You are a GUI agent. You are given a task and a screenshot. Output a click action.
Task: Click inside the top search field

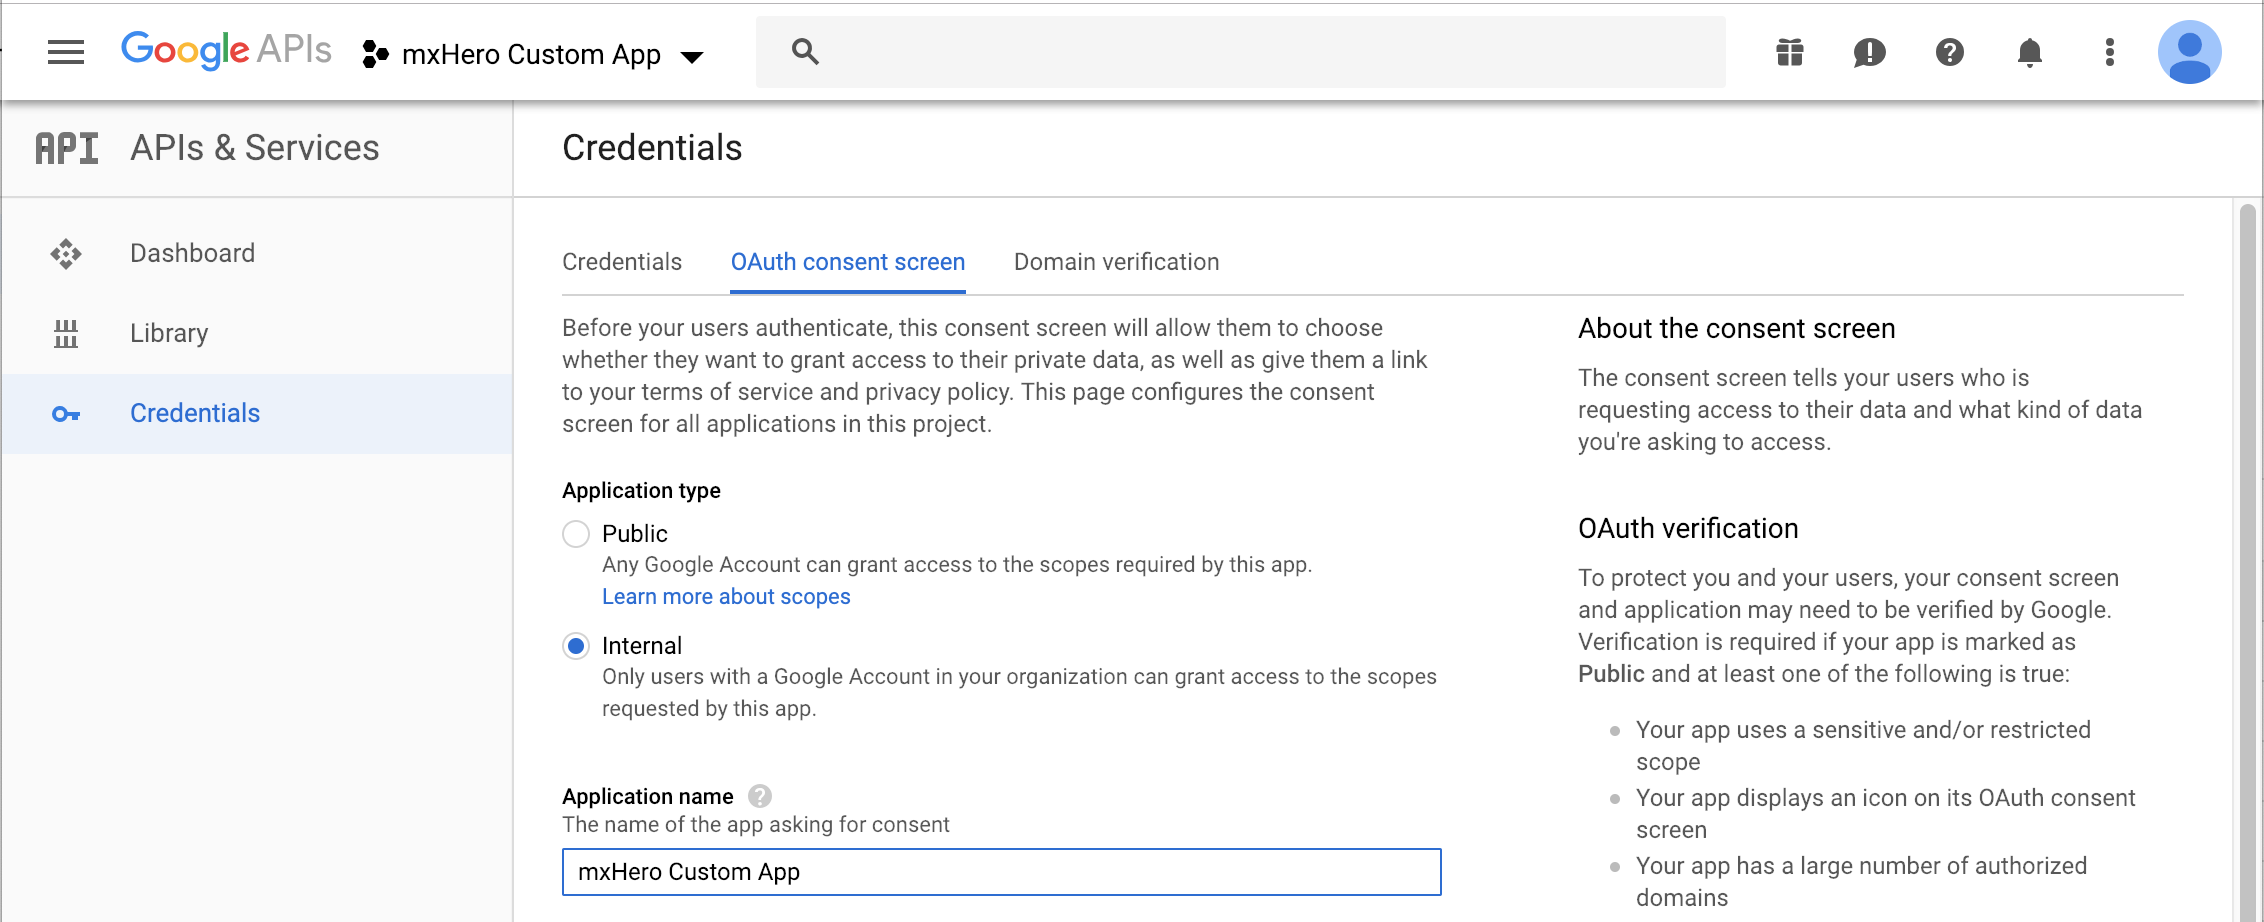coord(1240,52)
